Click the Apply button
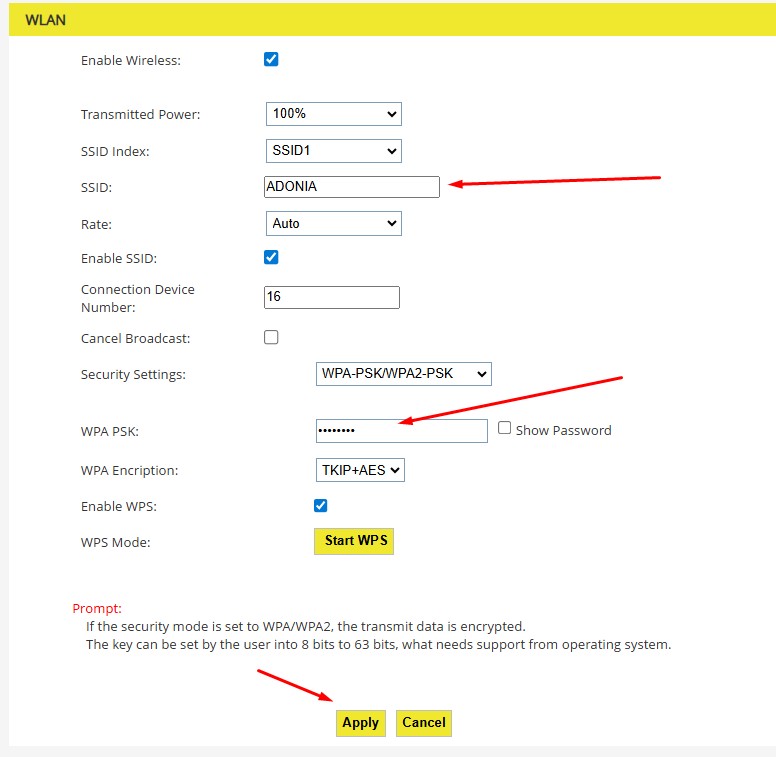The height and width of the screenshot is (757, 776). click(x=360, y=723)
